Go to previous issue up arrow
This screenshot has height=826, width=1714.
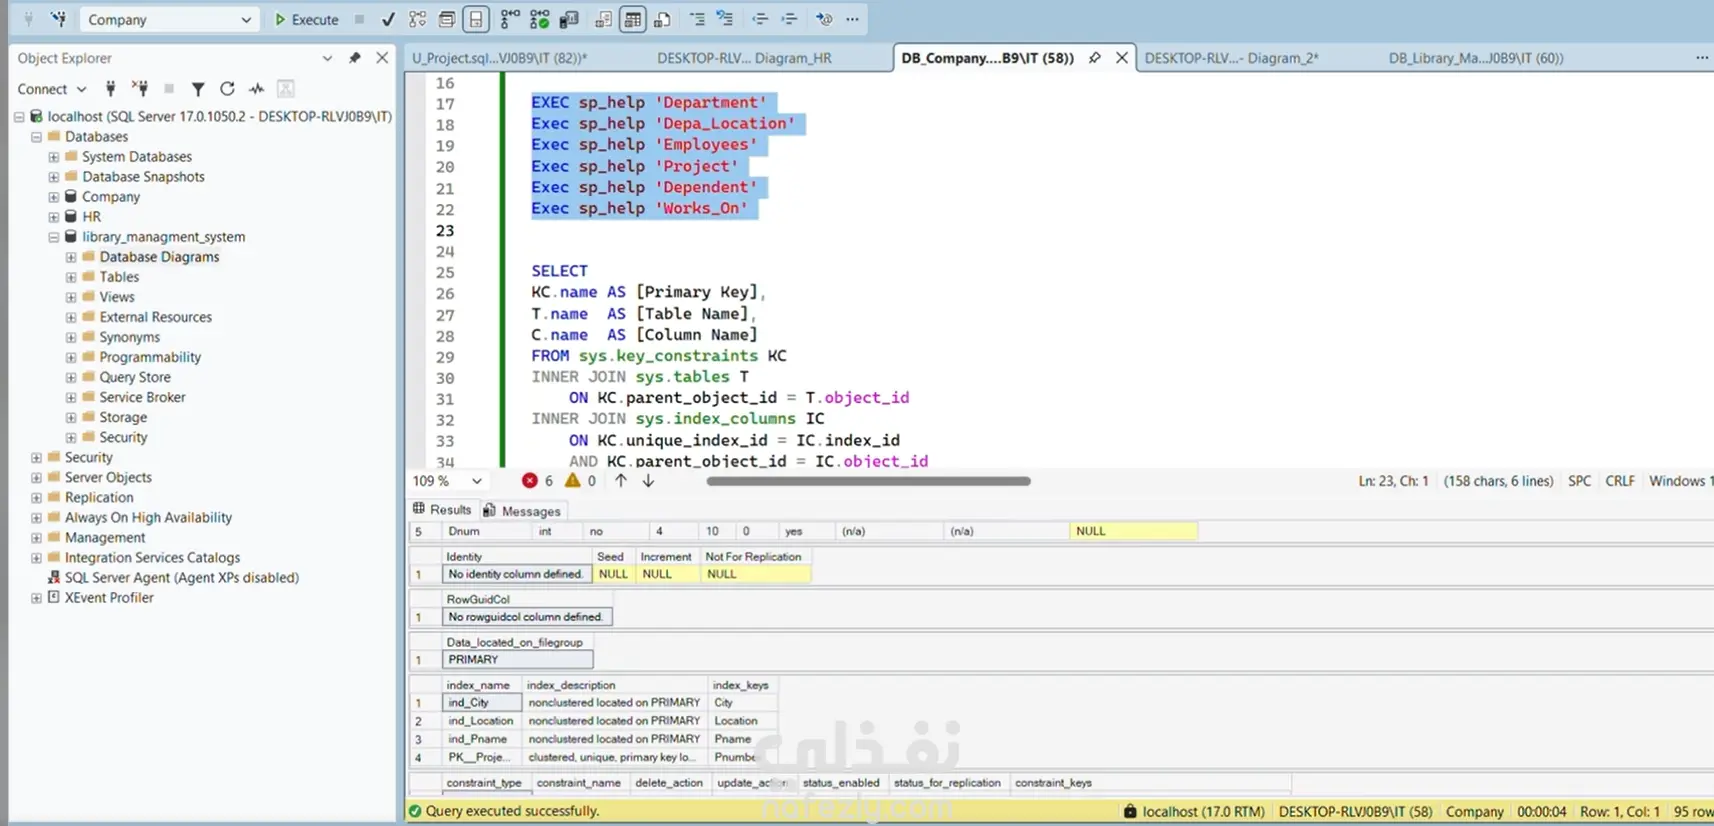pos(621,481)
